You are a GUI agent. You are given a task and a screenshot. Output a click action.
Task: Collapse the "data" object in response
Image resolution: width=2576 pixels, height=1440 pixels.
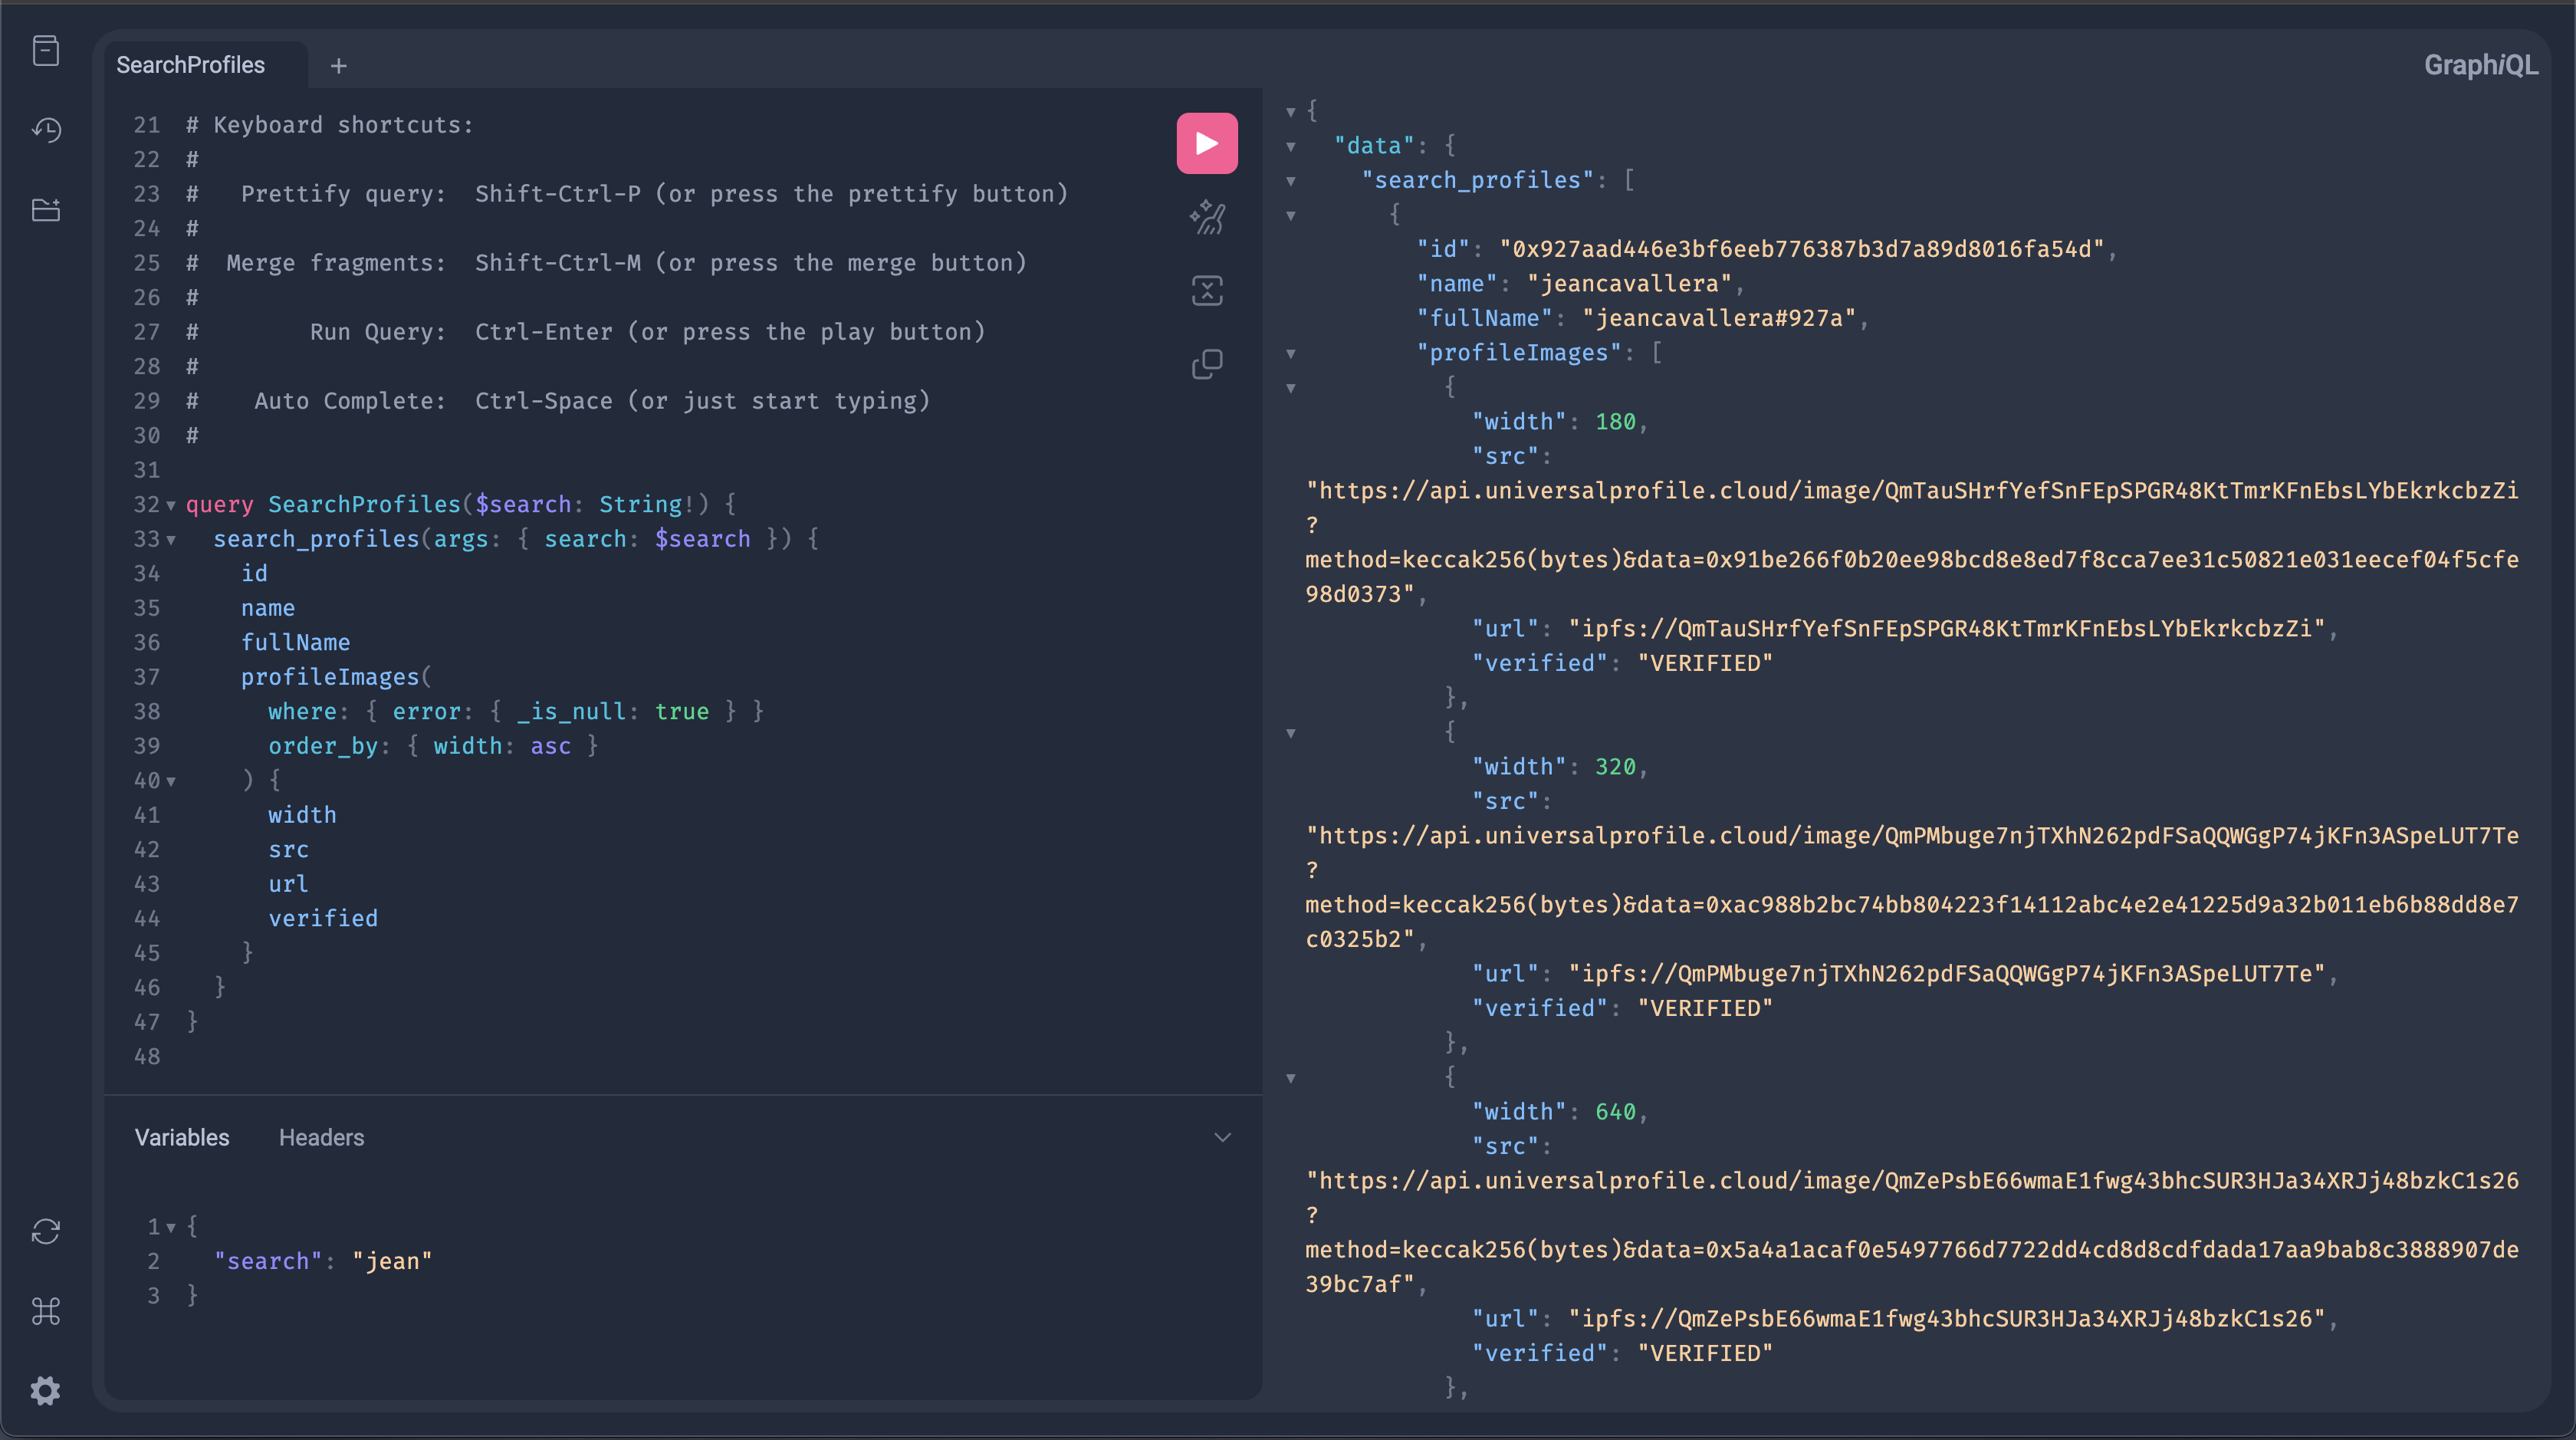[x=1291, y=147]
